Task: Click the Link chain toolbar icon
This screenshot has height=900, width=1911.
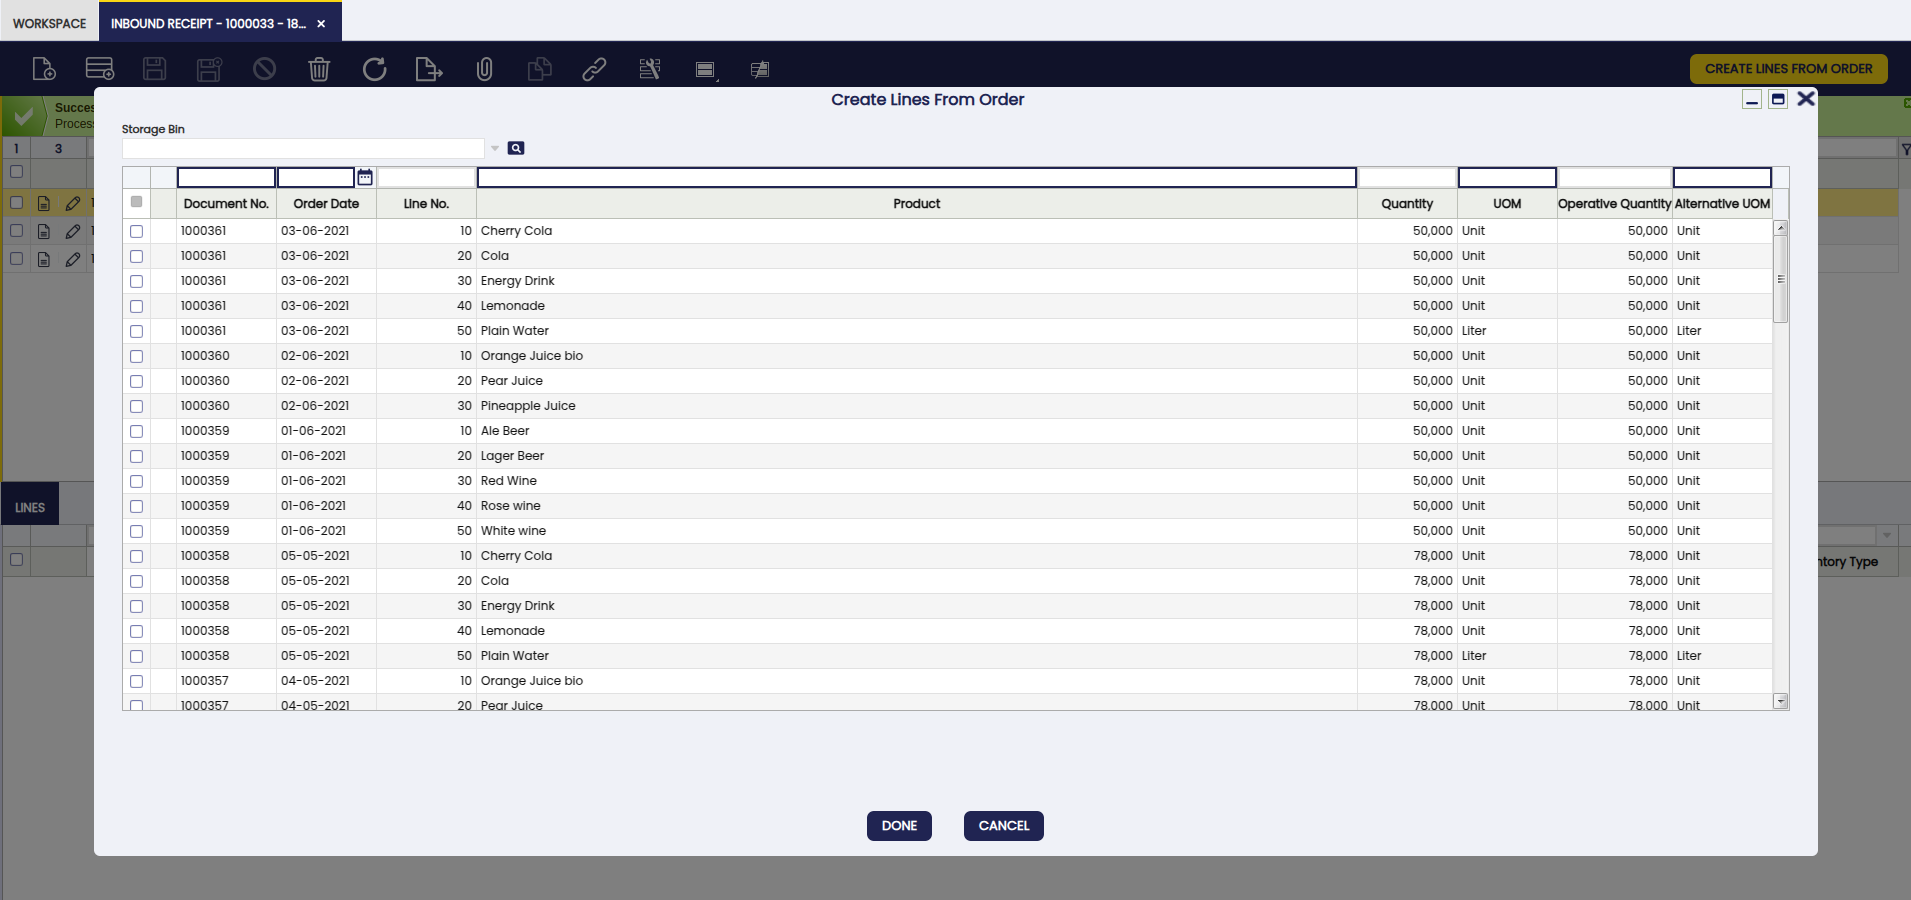Action: pos(594,69)
